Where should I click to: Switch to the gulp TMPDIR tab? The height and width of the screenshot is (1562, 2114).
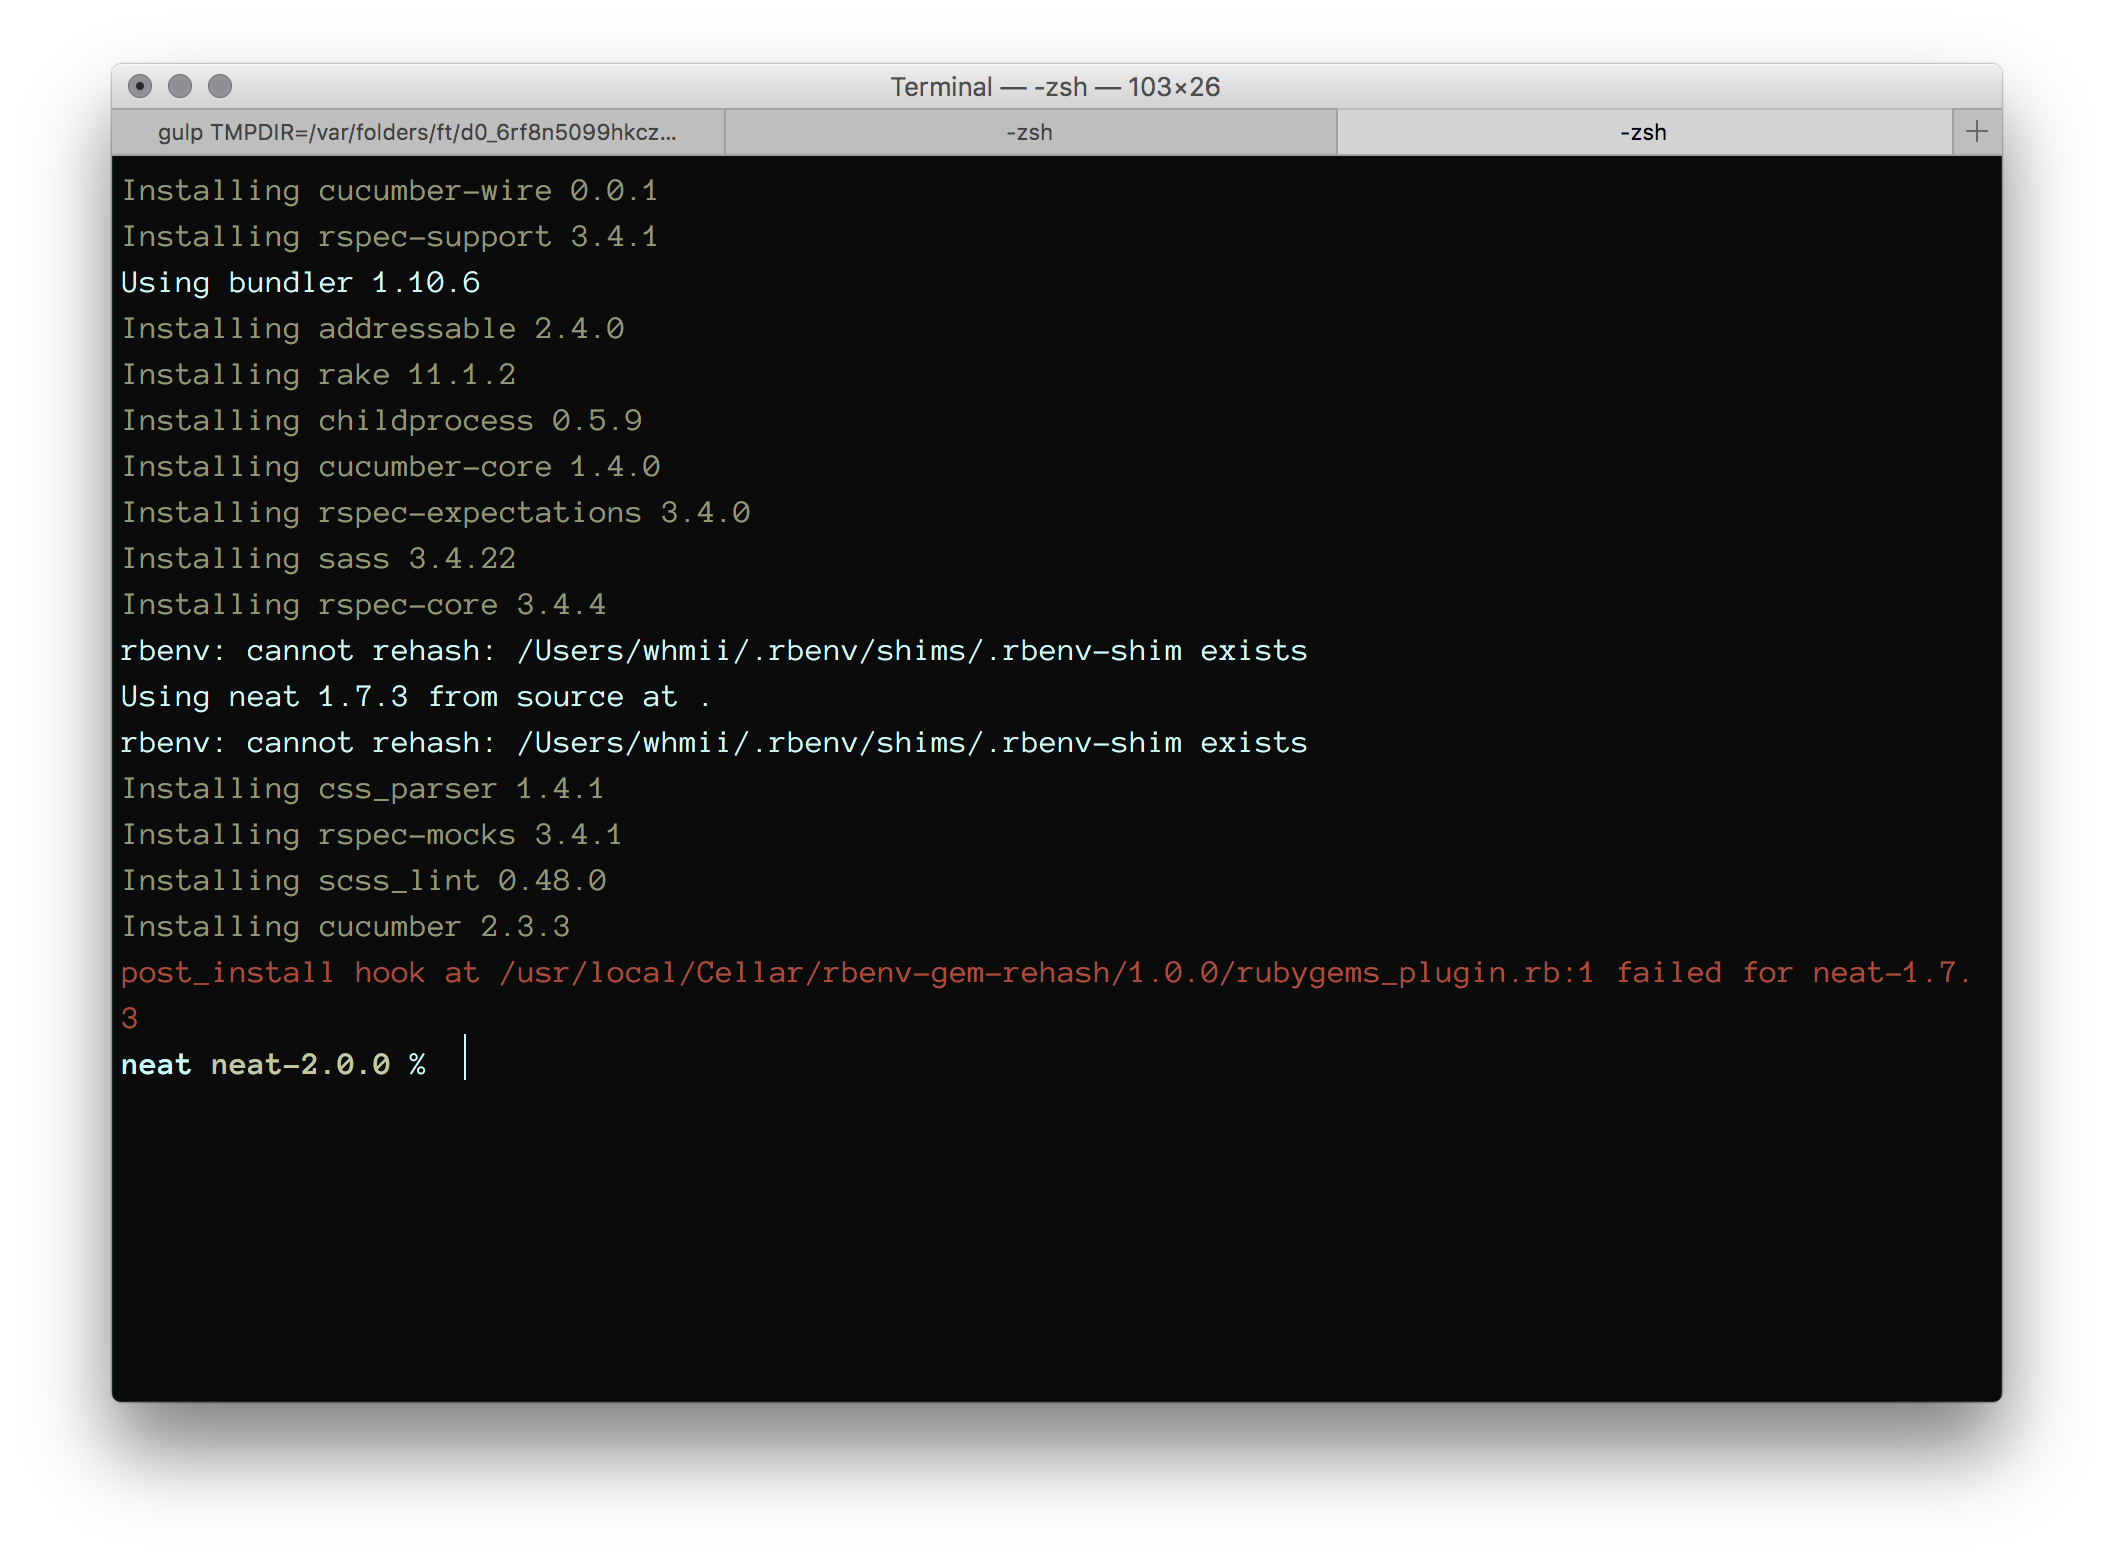418,131
